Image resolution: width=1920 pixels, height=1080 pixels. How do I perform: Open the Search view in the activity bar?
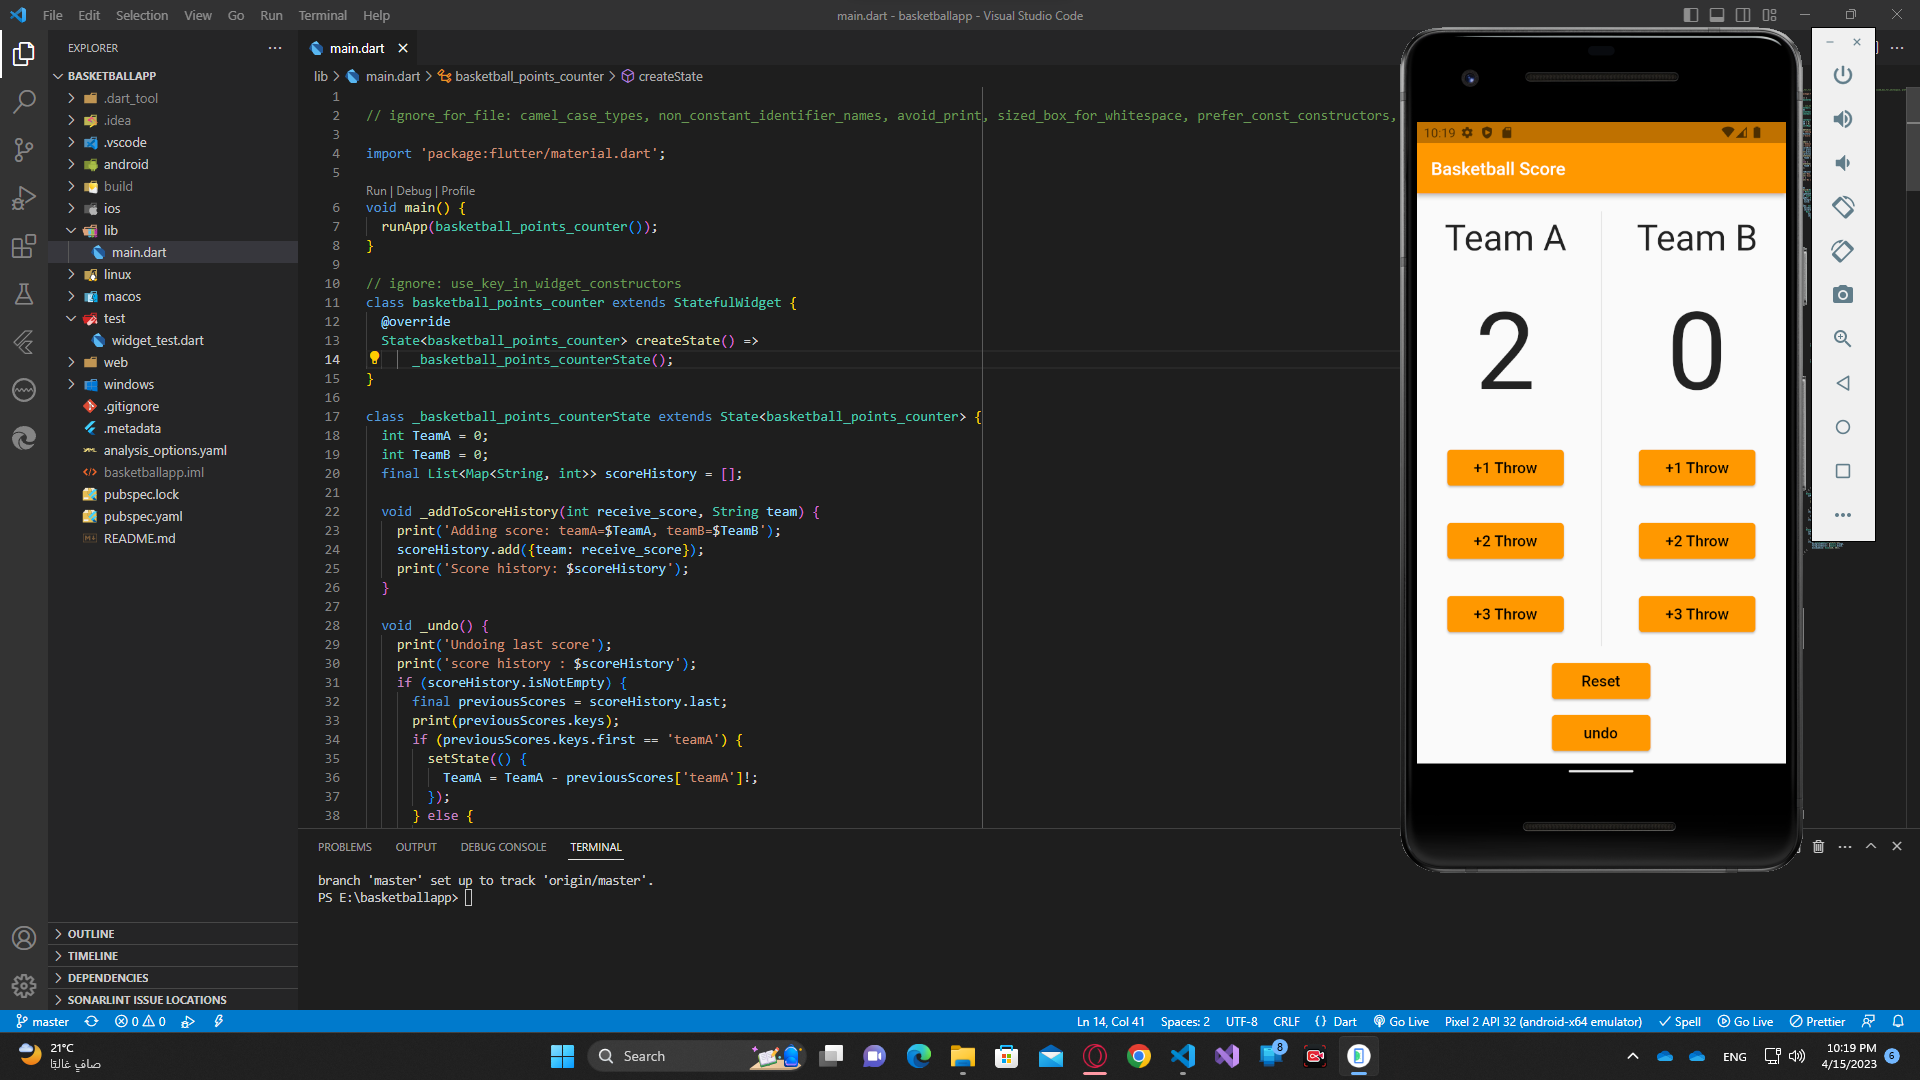[24, 101]
